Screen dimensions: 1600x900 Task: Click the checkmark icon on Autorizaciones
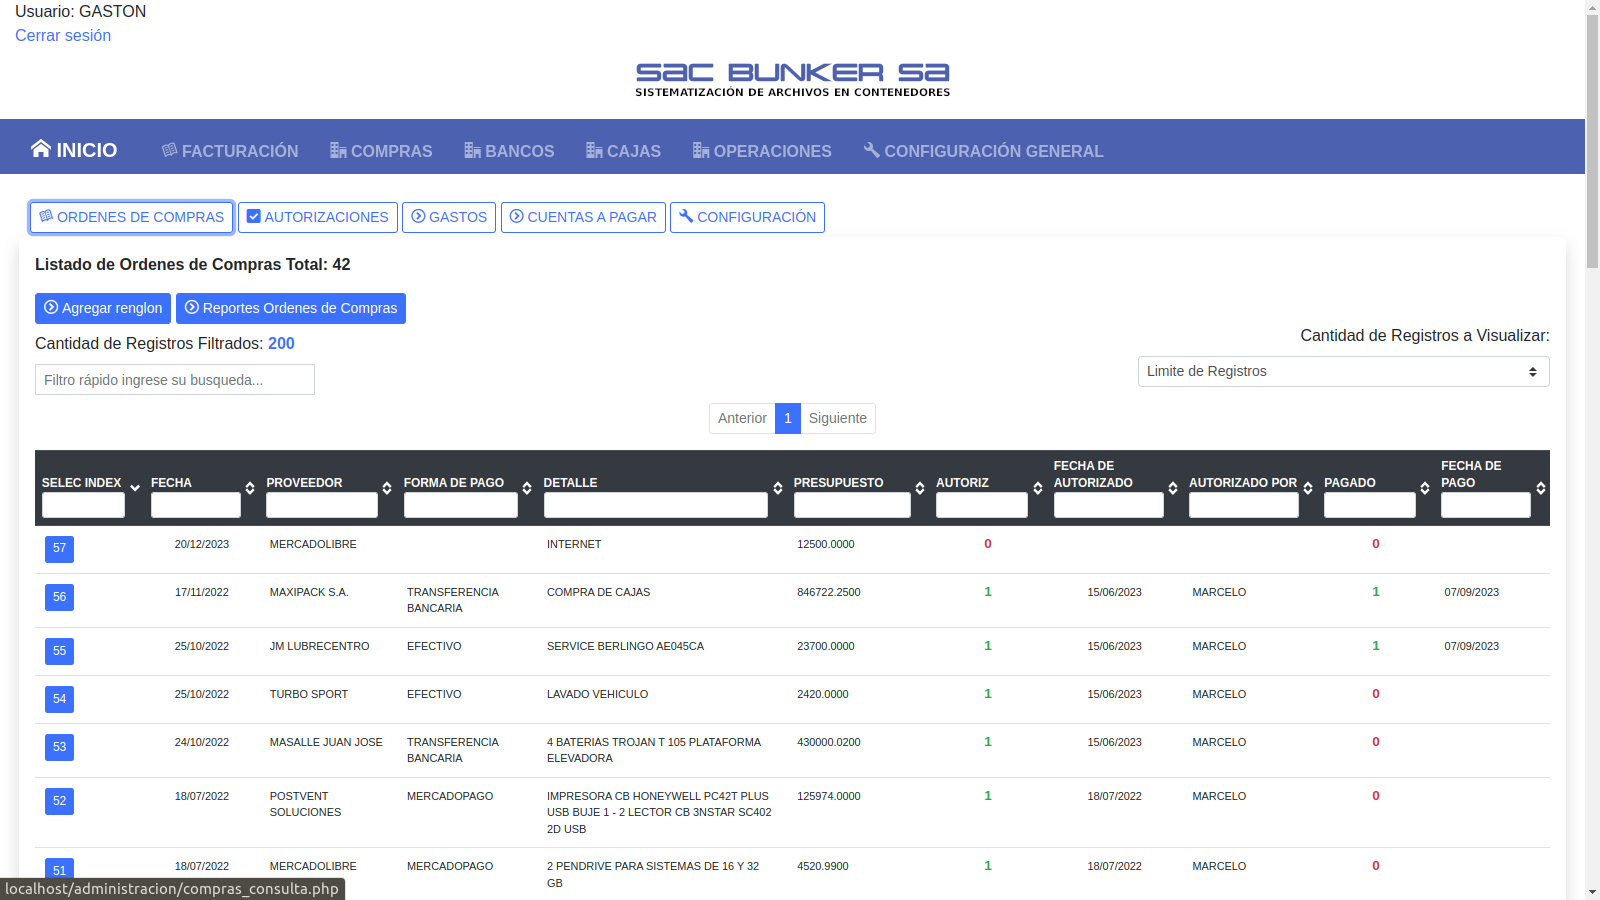254,217
